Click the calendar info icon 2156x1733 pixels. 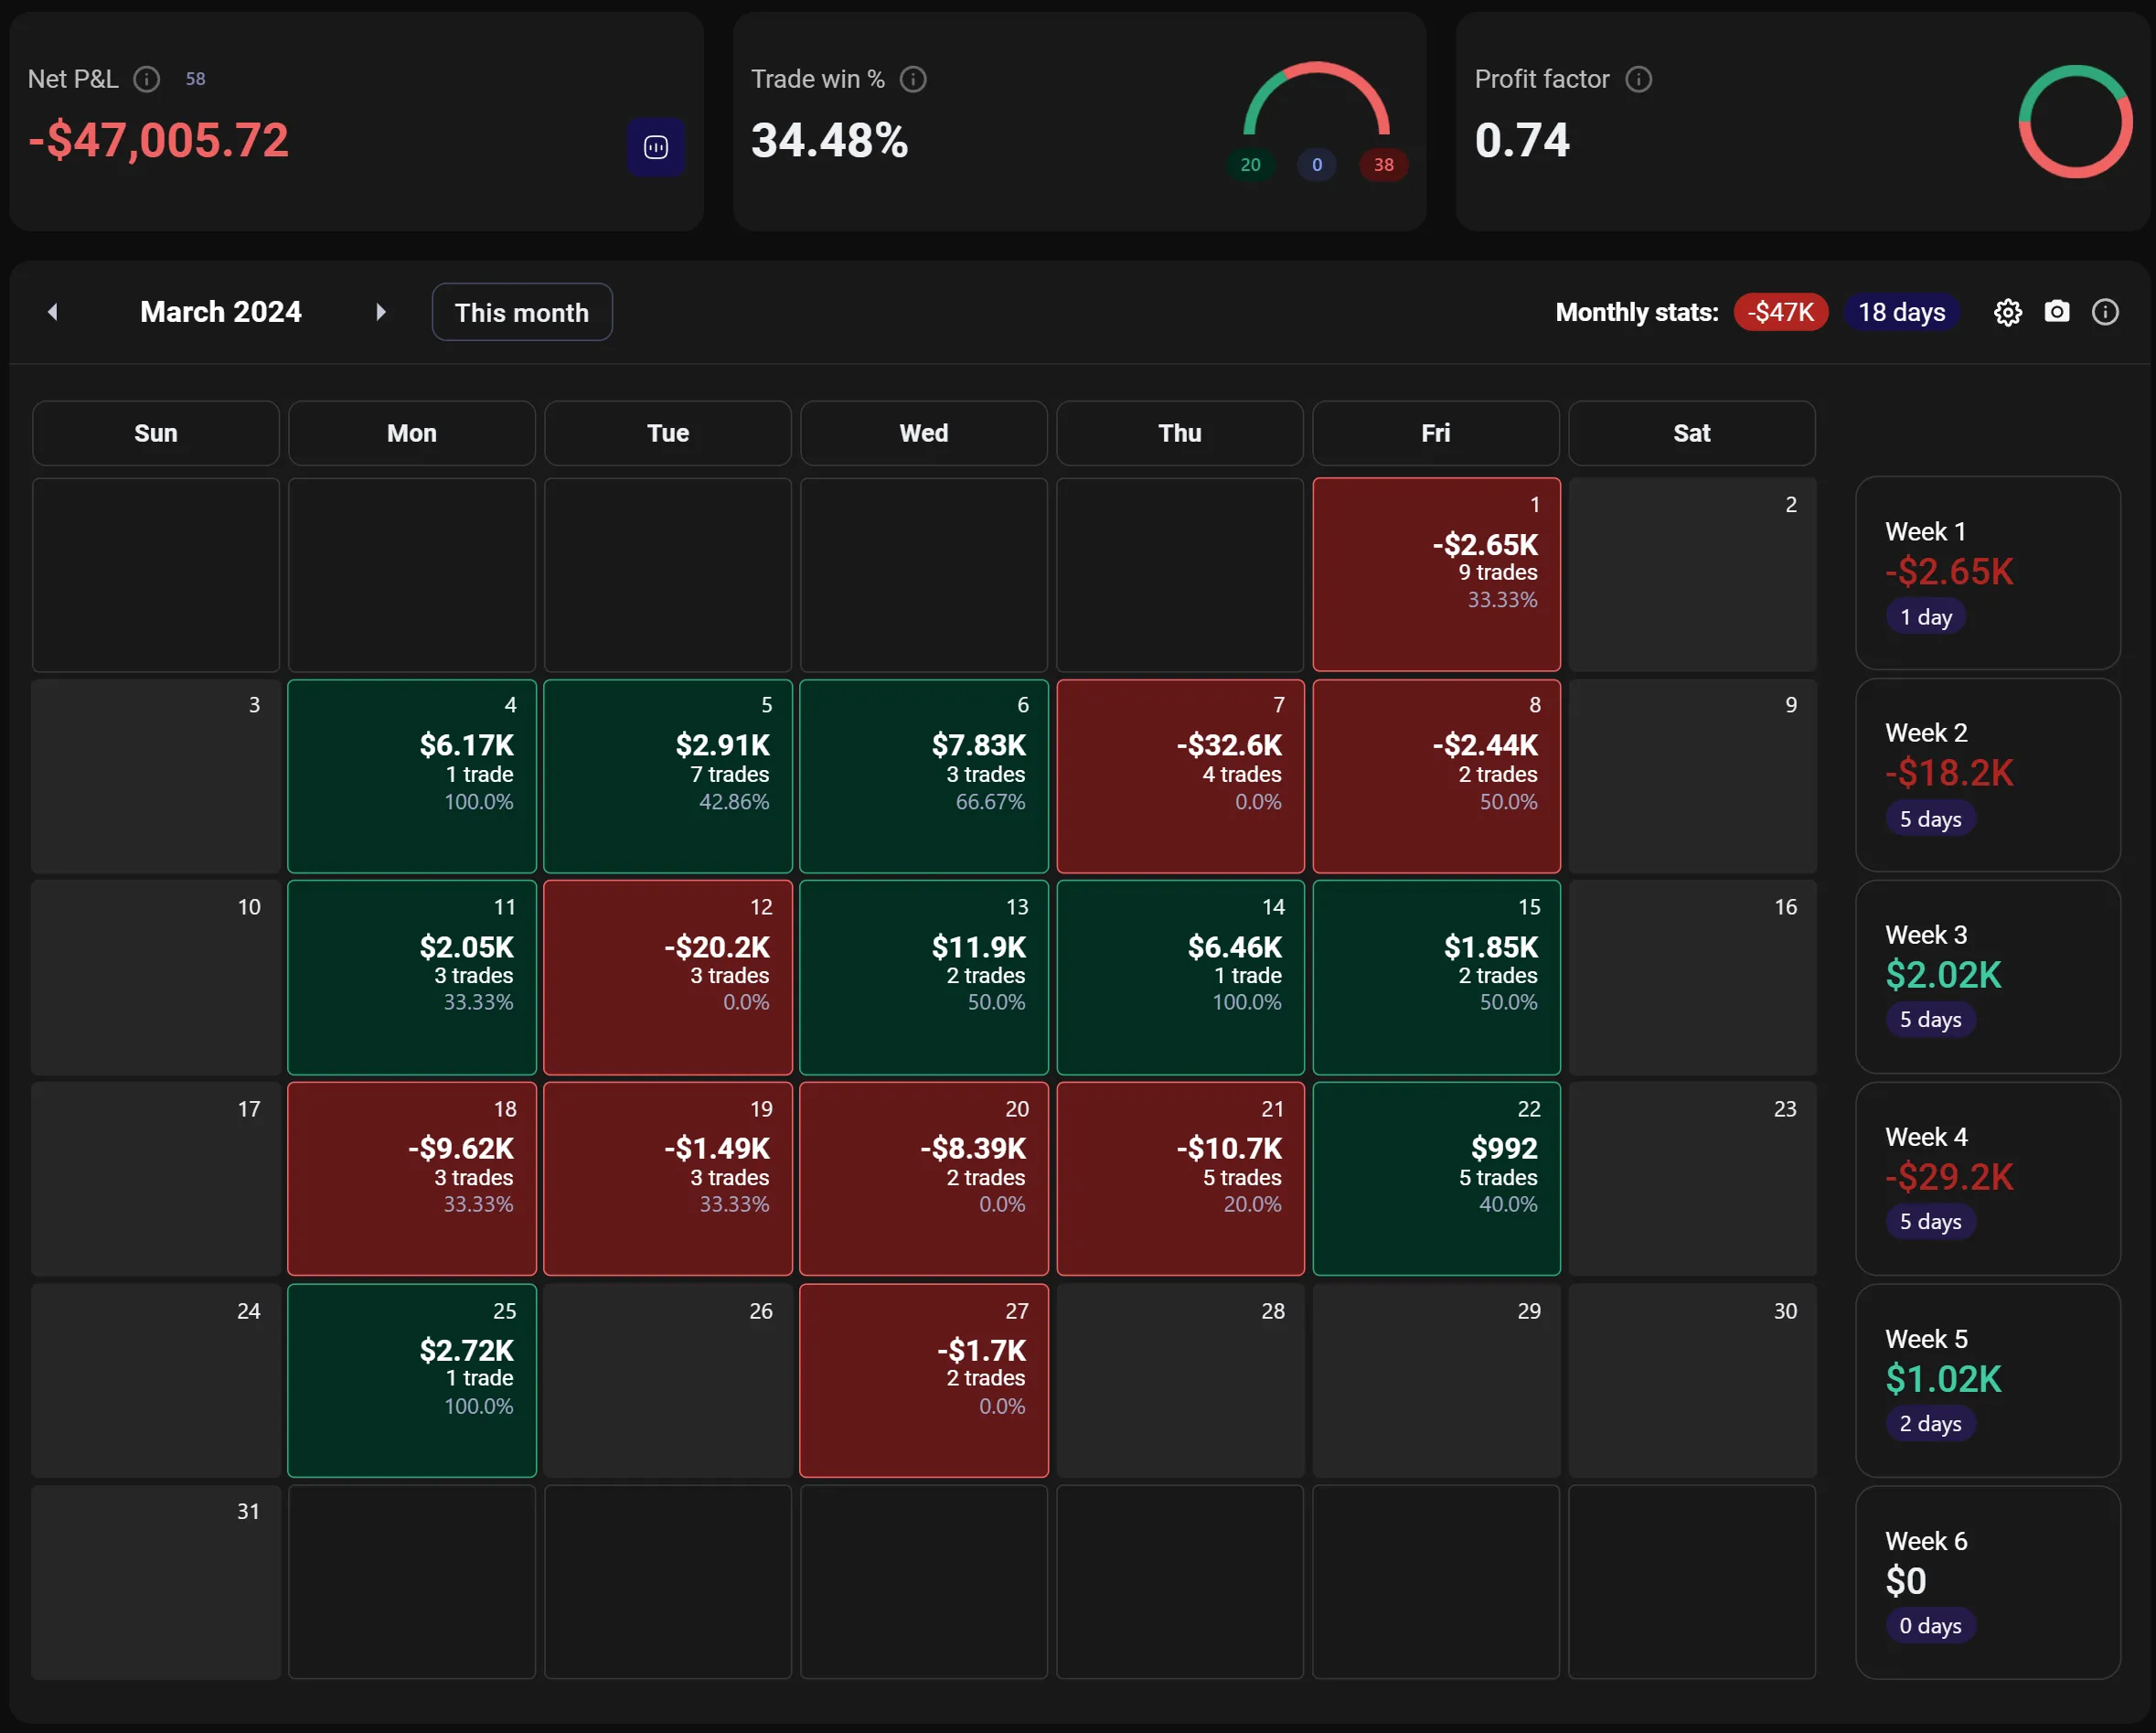[2104, 312]
